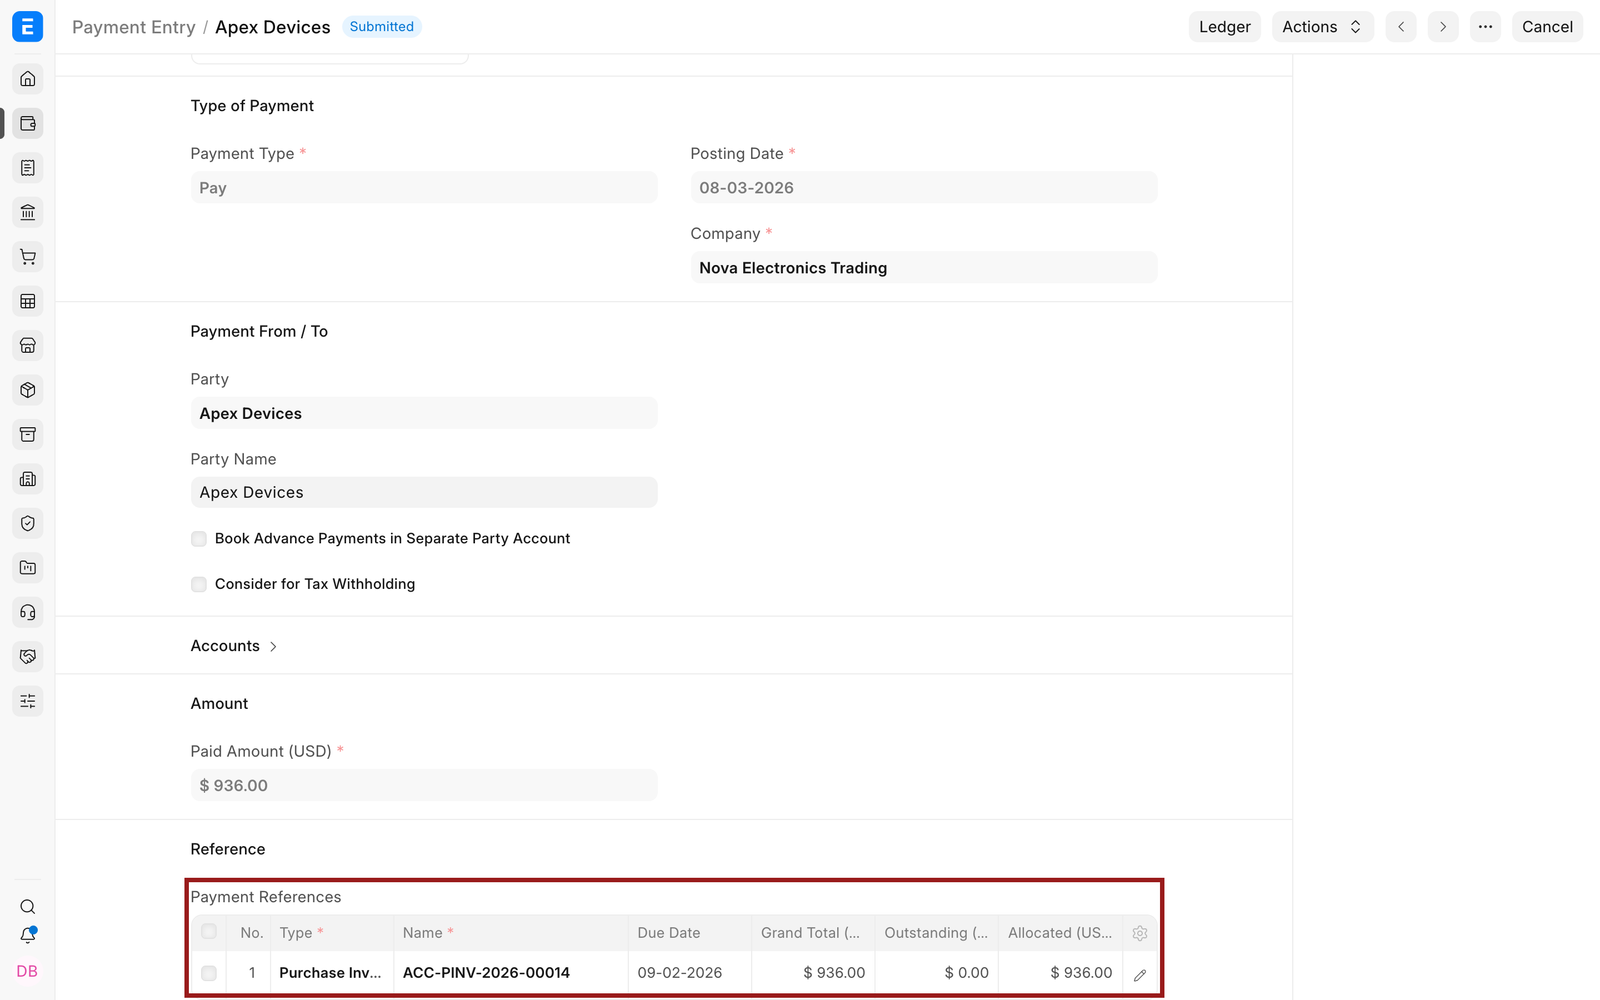Image resolution: width=1600 pixels, height=1000 pixels.
Task: Expand the Accounts section
Action: tap(234, 646)
